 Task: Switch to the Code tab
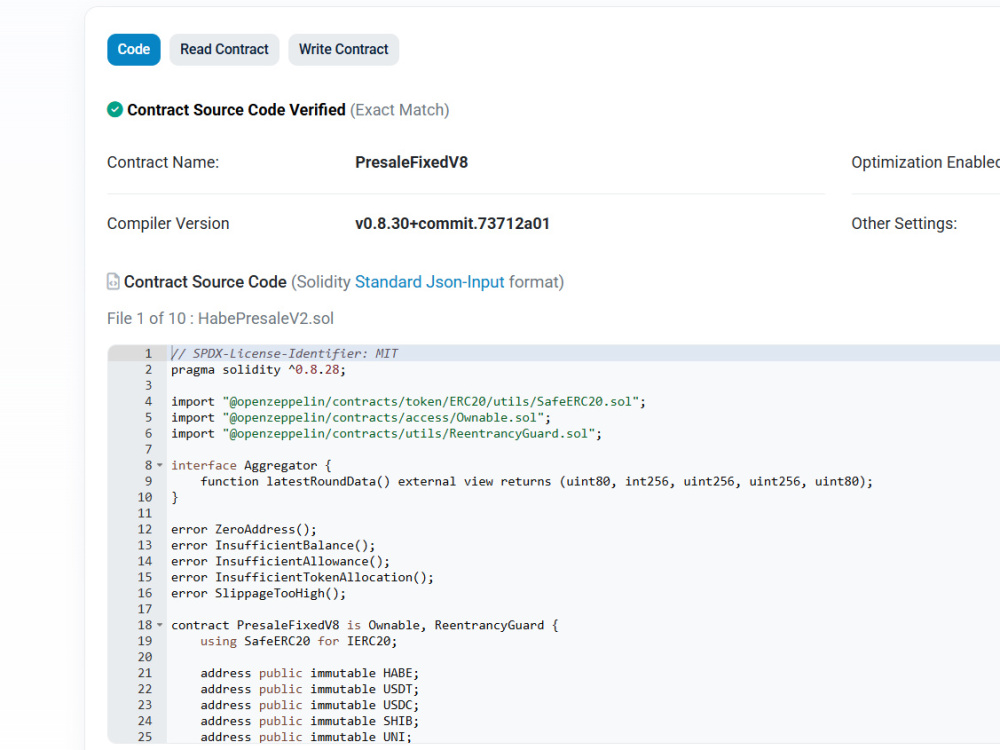(x=133, y=50)
